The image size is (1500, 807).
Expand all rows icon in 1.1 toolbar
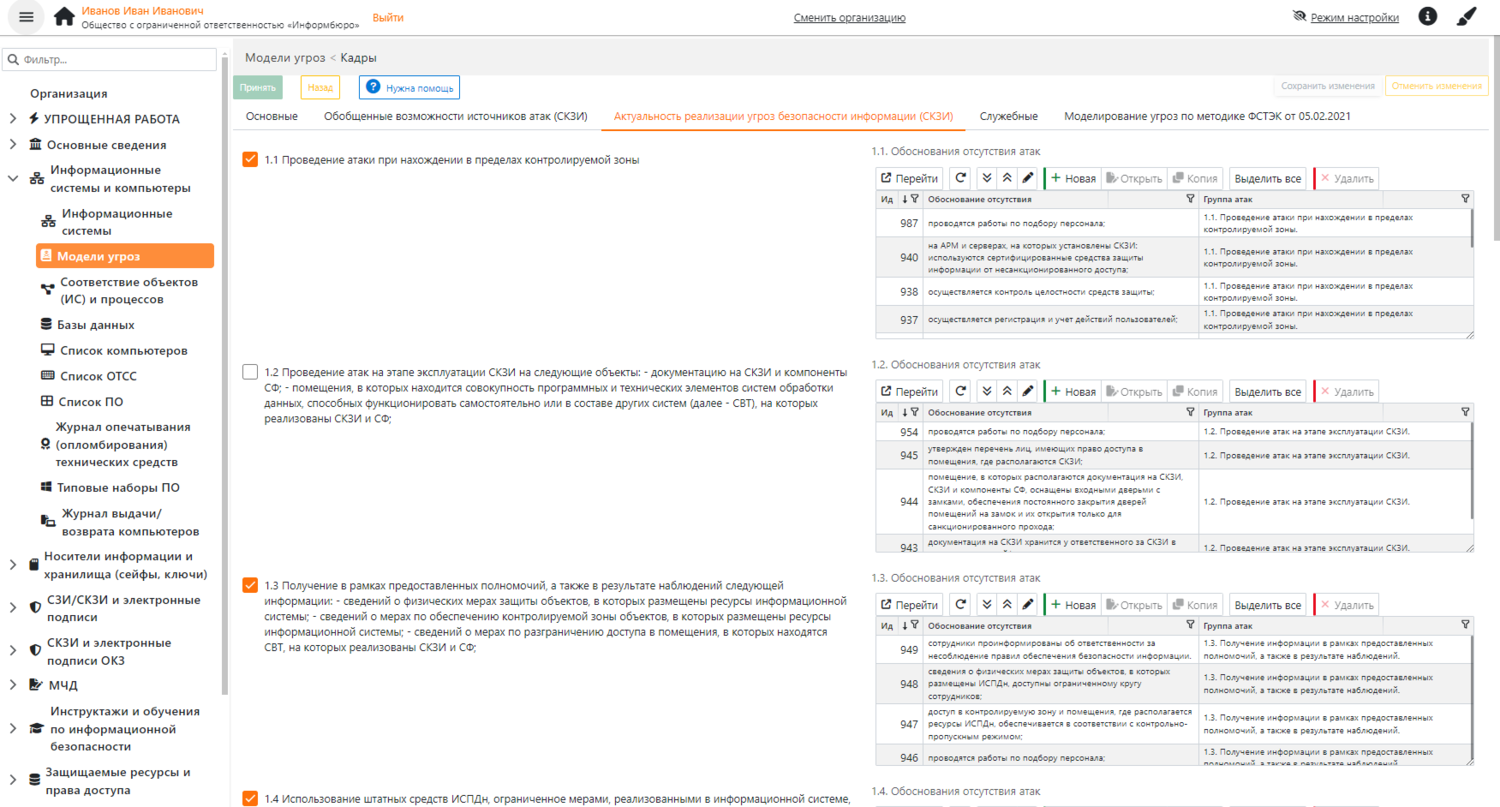(986, 179)
